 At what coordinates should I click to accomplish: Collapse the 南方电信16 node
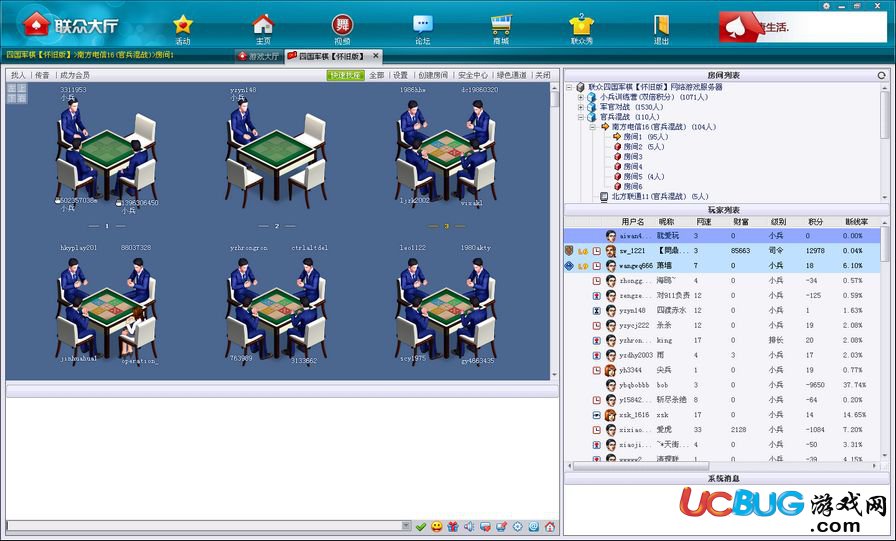[x=593, y=127]
